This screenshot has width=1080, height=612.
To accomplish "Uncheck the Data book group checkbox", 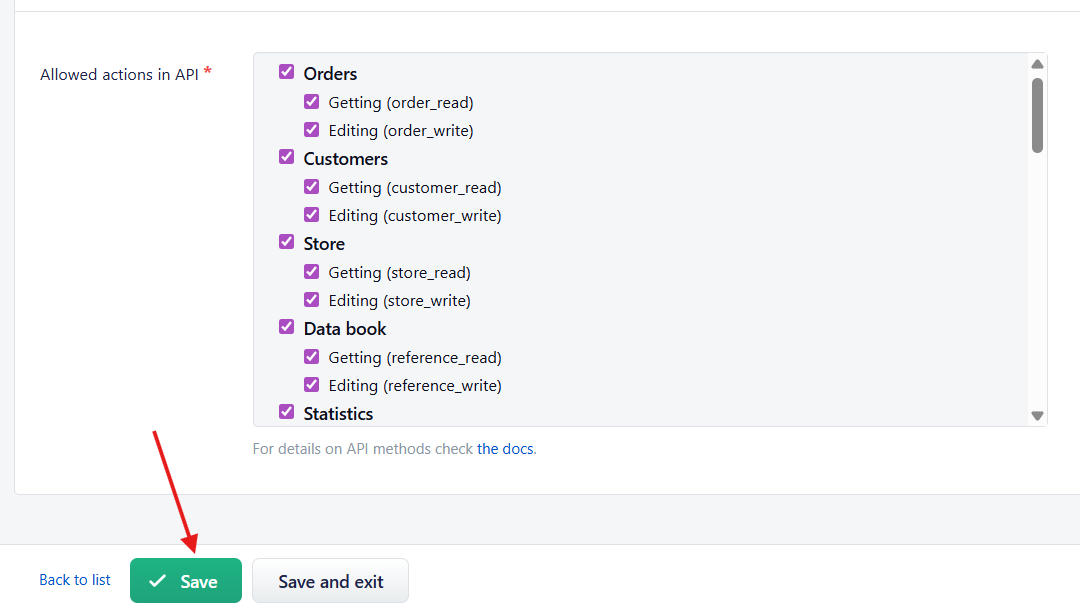I will tap(287, 327).
